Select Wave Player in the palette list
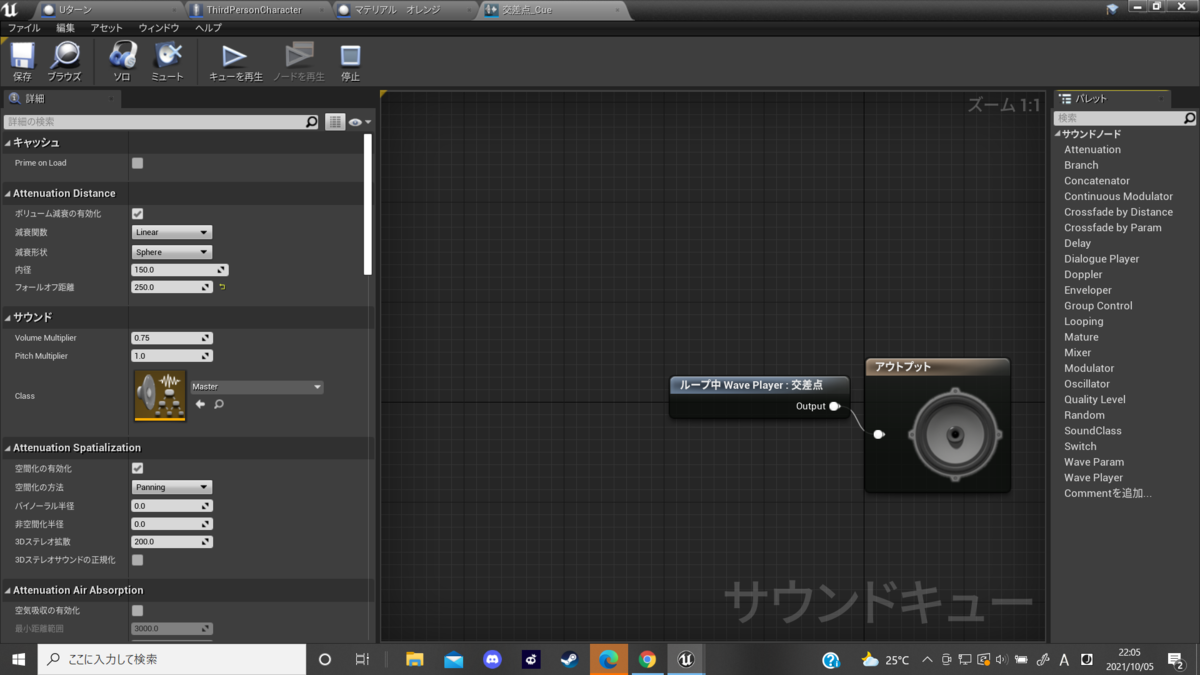Screen dimensions: 1200x675 (x=1094, y=478)
